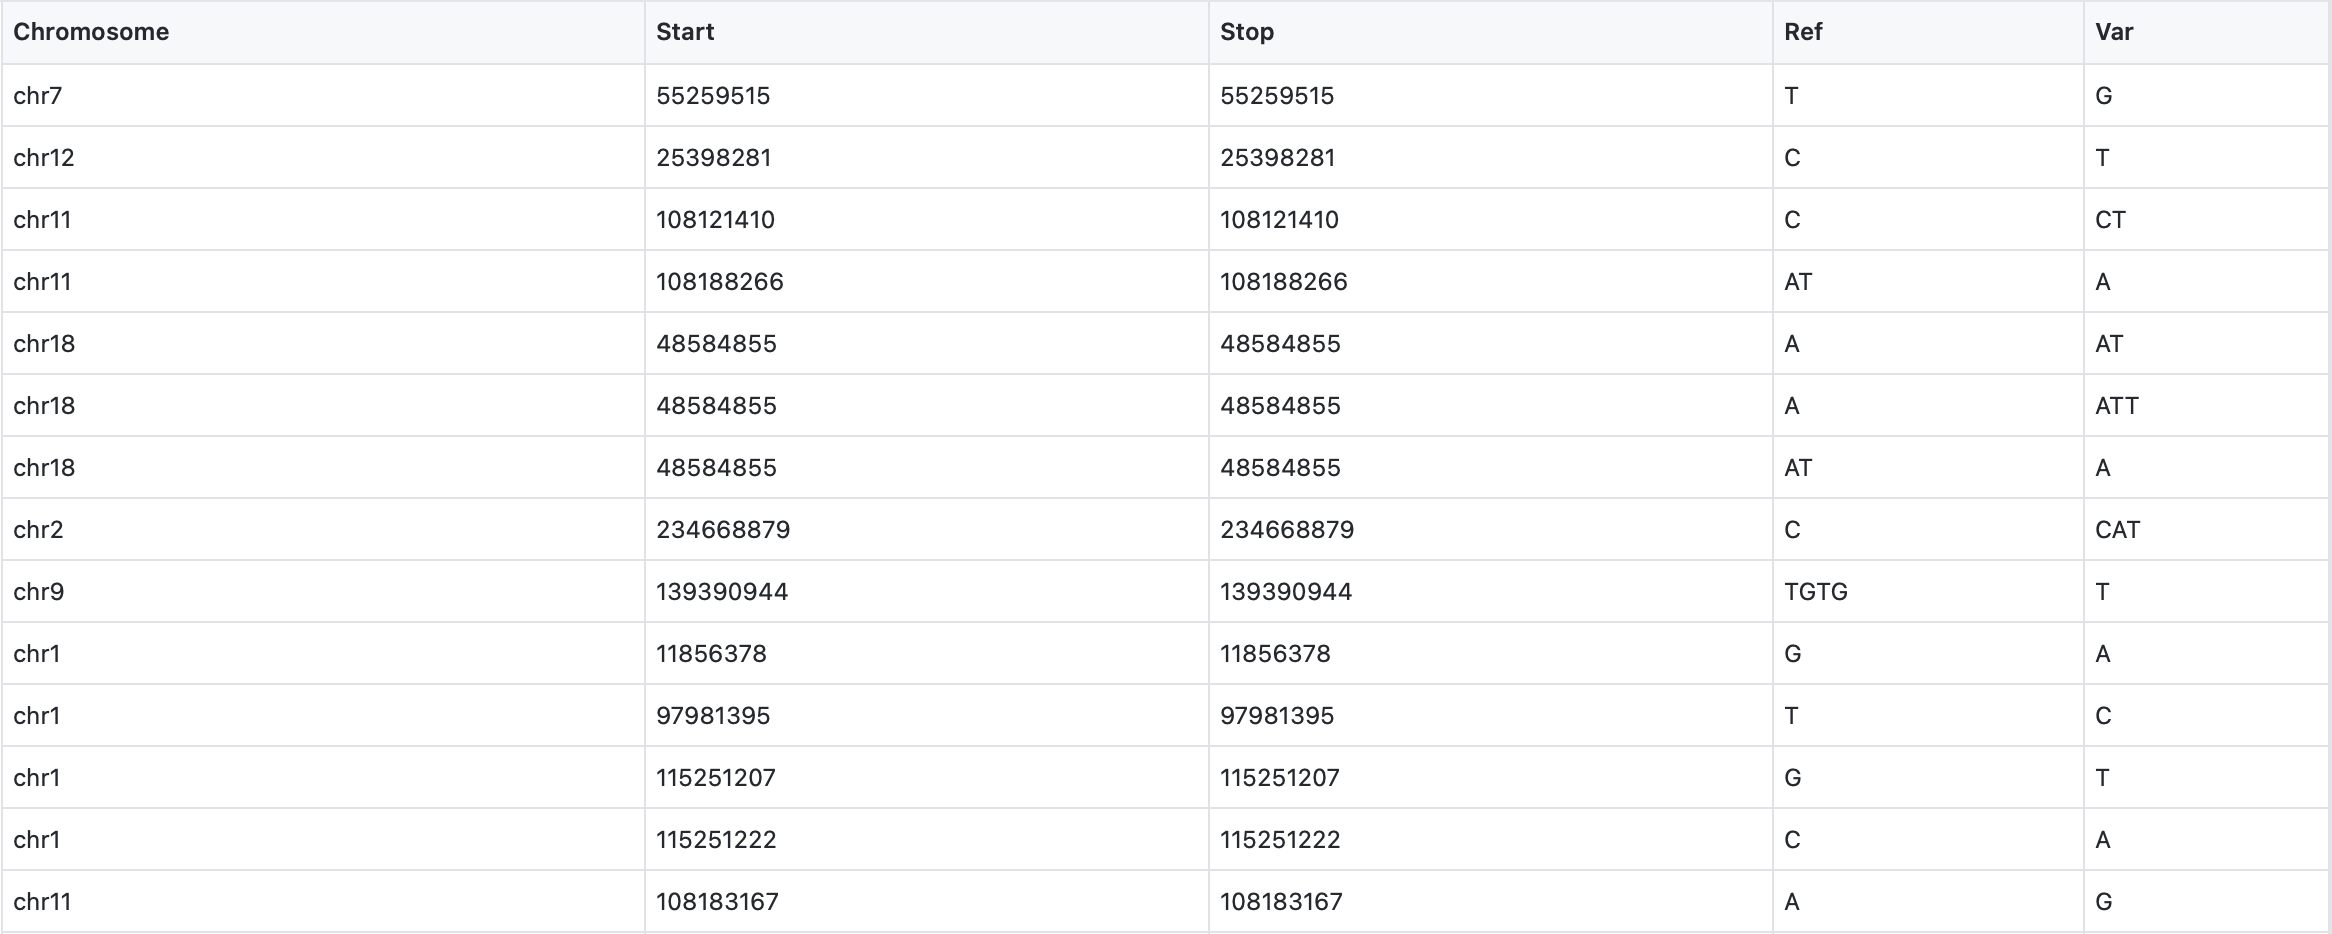The height and width of the screenshot is (934, 2332).
Task: Select the chr9 chromosome cell
Action: click(x=323, y=592)
